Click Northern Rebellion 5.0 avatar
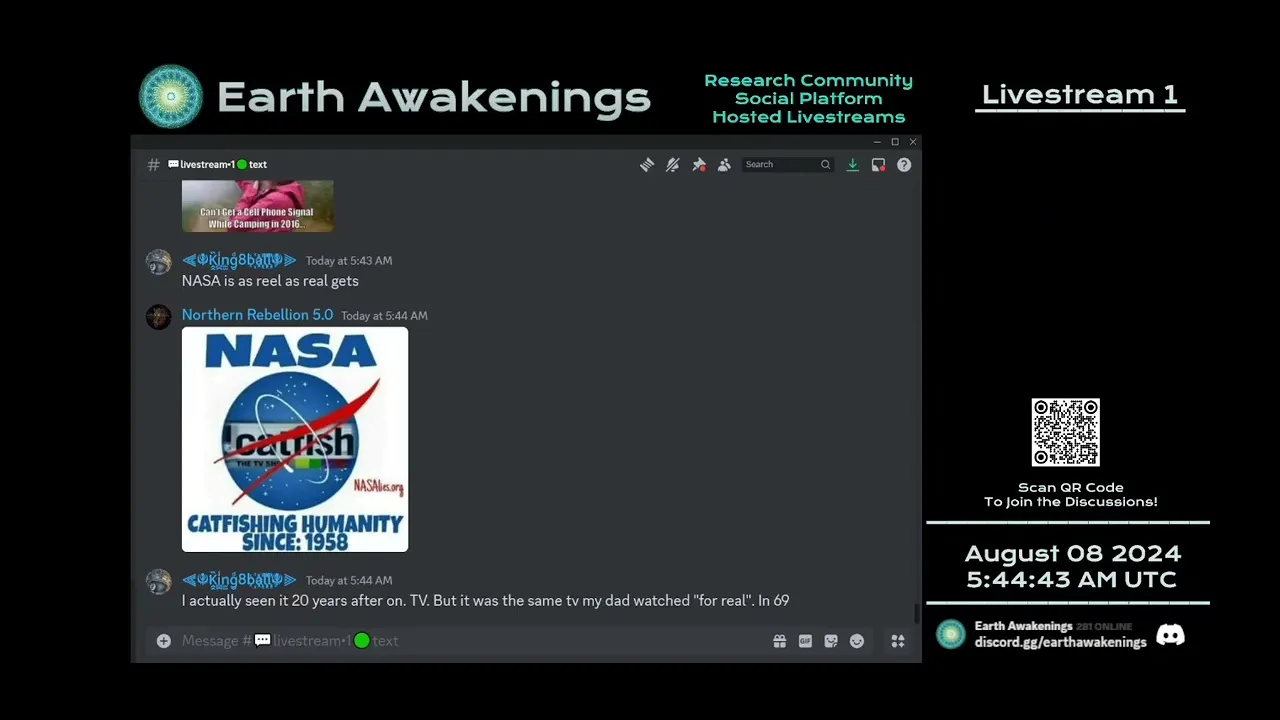Screen dimensions: 1280x720 point(159,317)
